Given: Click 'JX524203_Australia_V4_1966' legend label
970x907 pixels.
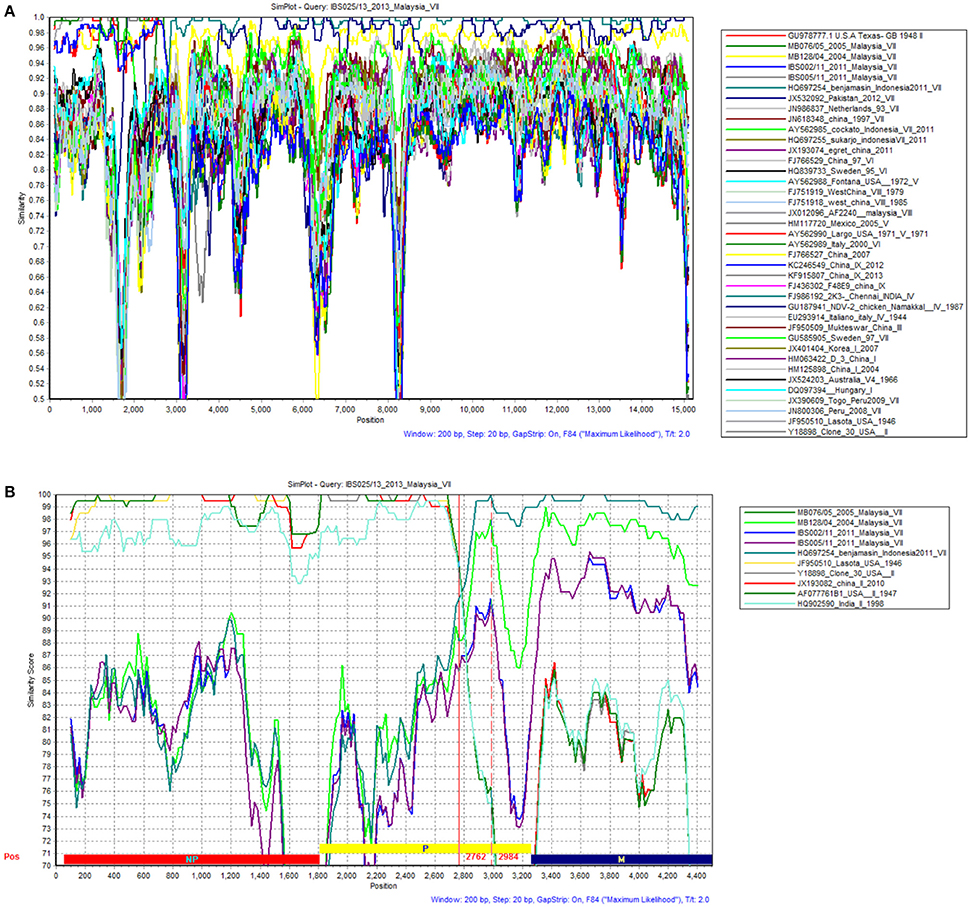Looking at the screenshot, I should coord(843,380).
